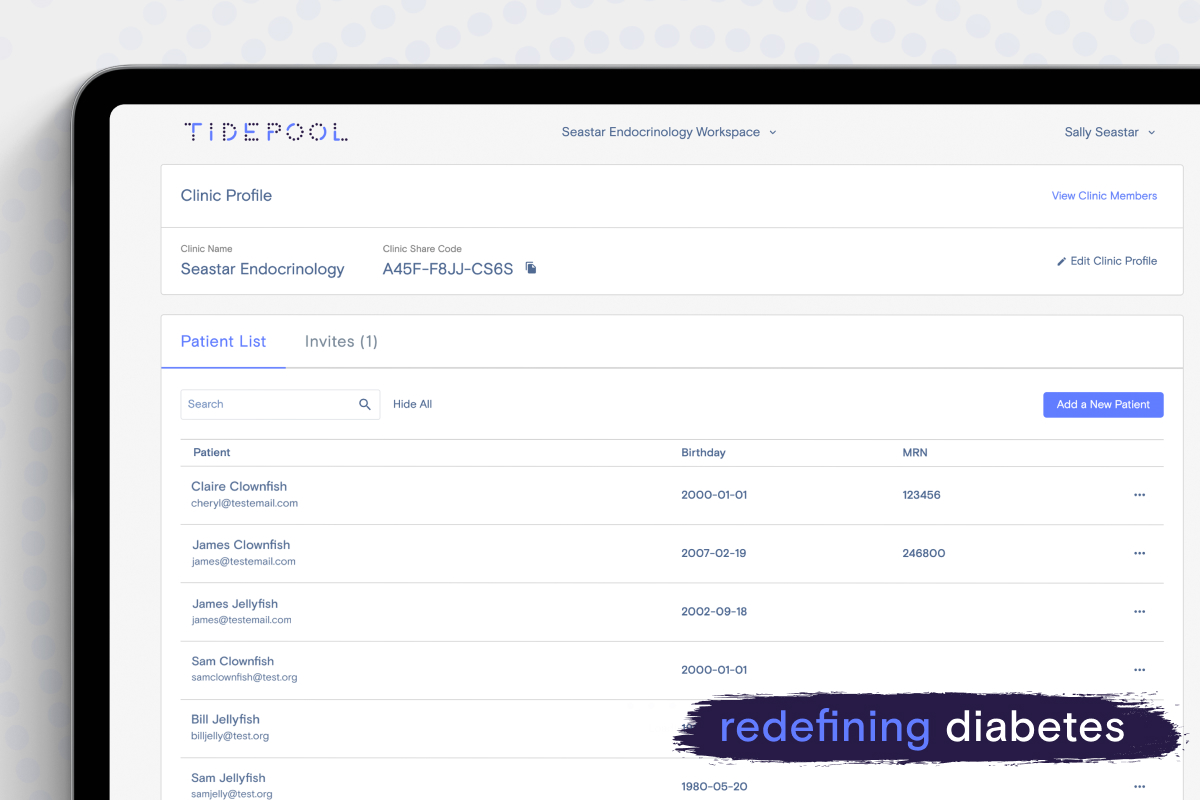The width and height of the screenshot is (1200, 800).
Task: Open the actions menu for Sam Jellyfish
Action: click(1139, 786)
